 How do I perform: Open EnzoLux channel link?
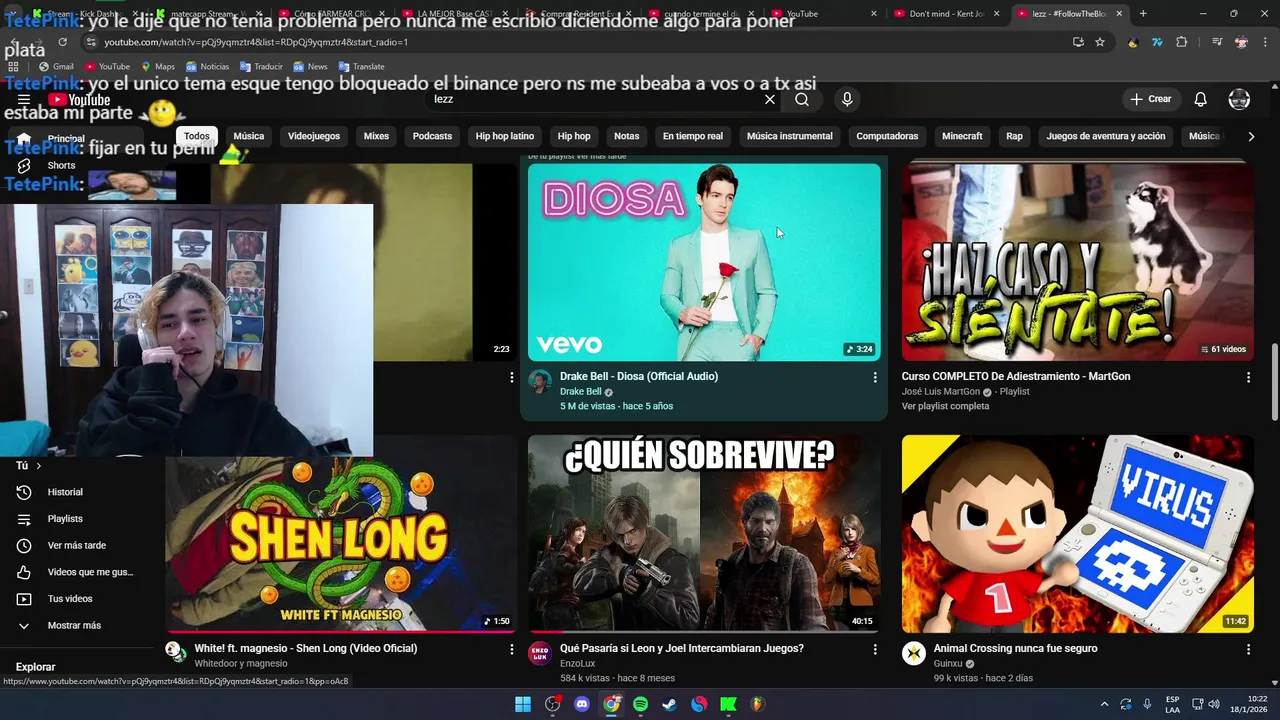577,664
